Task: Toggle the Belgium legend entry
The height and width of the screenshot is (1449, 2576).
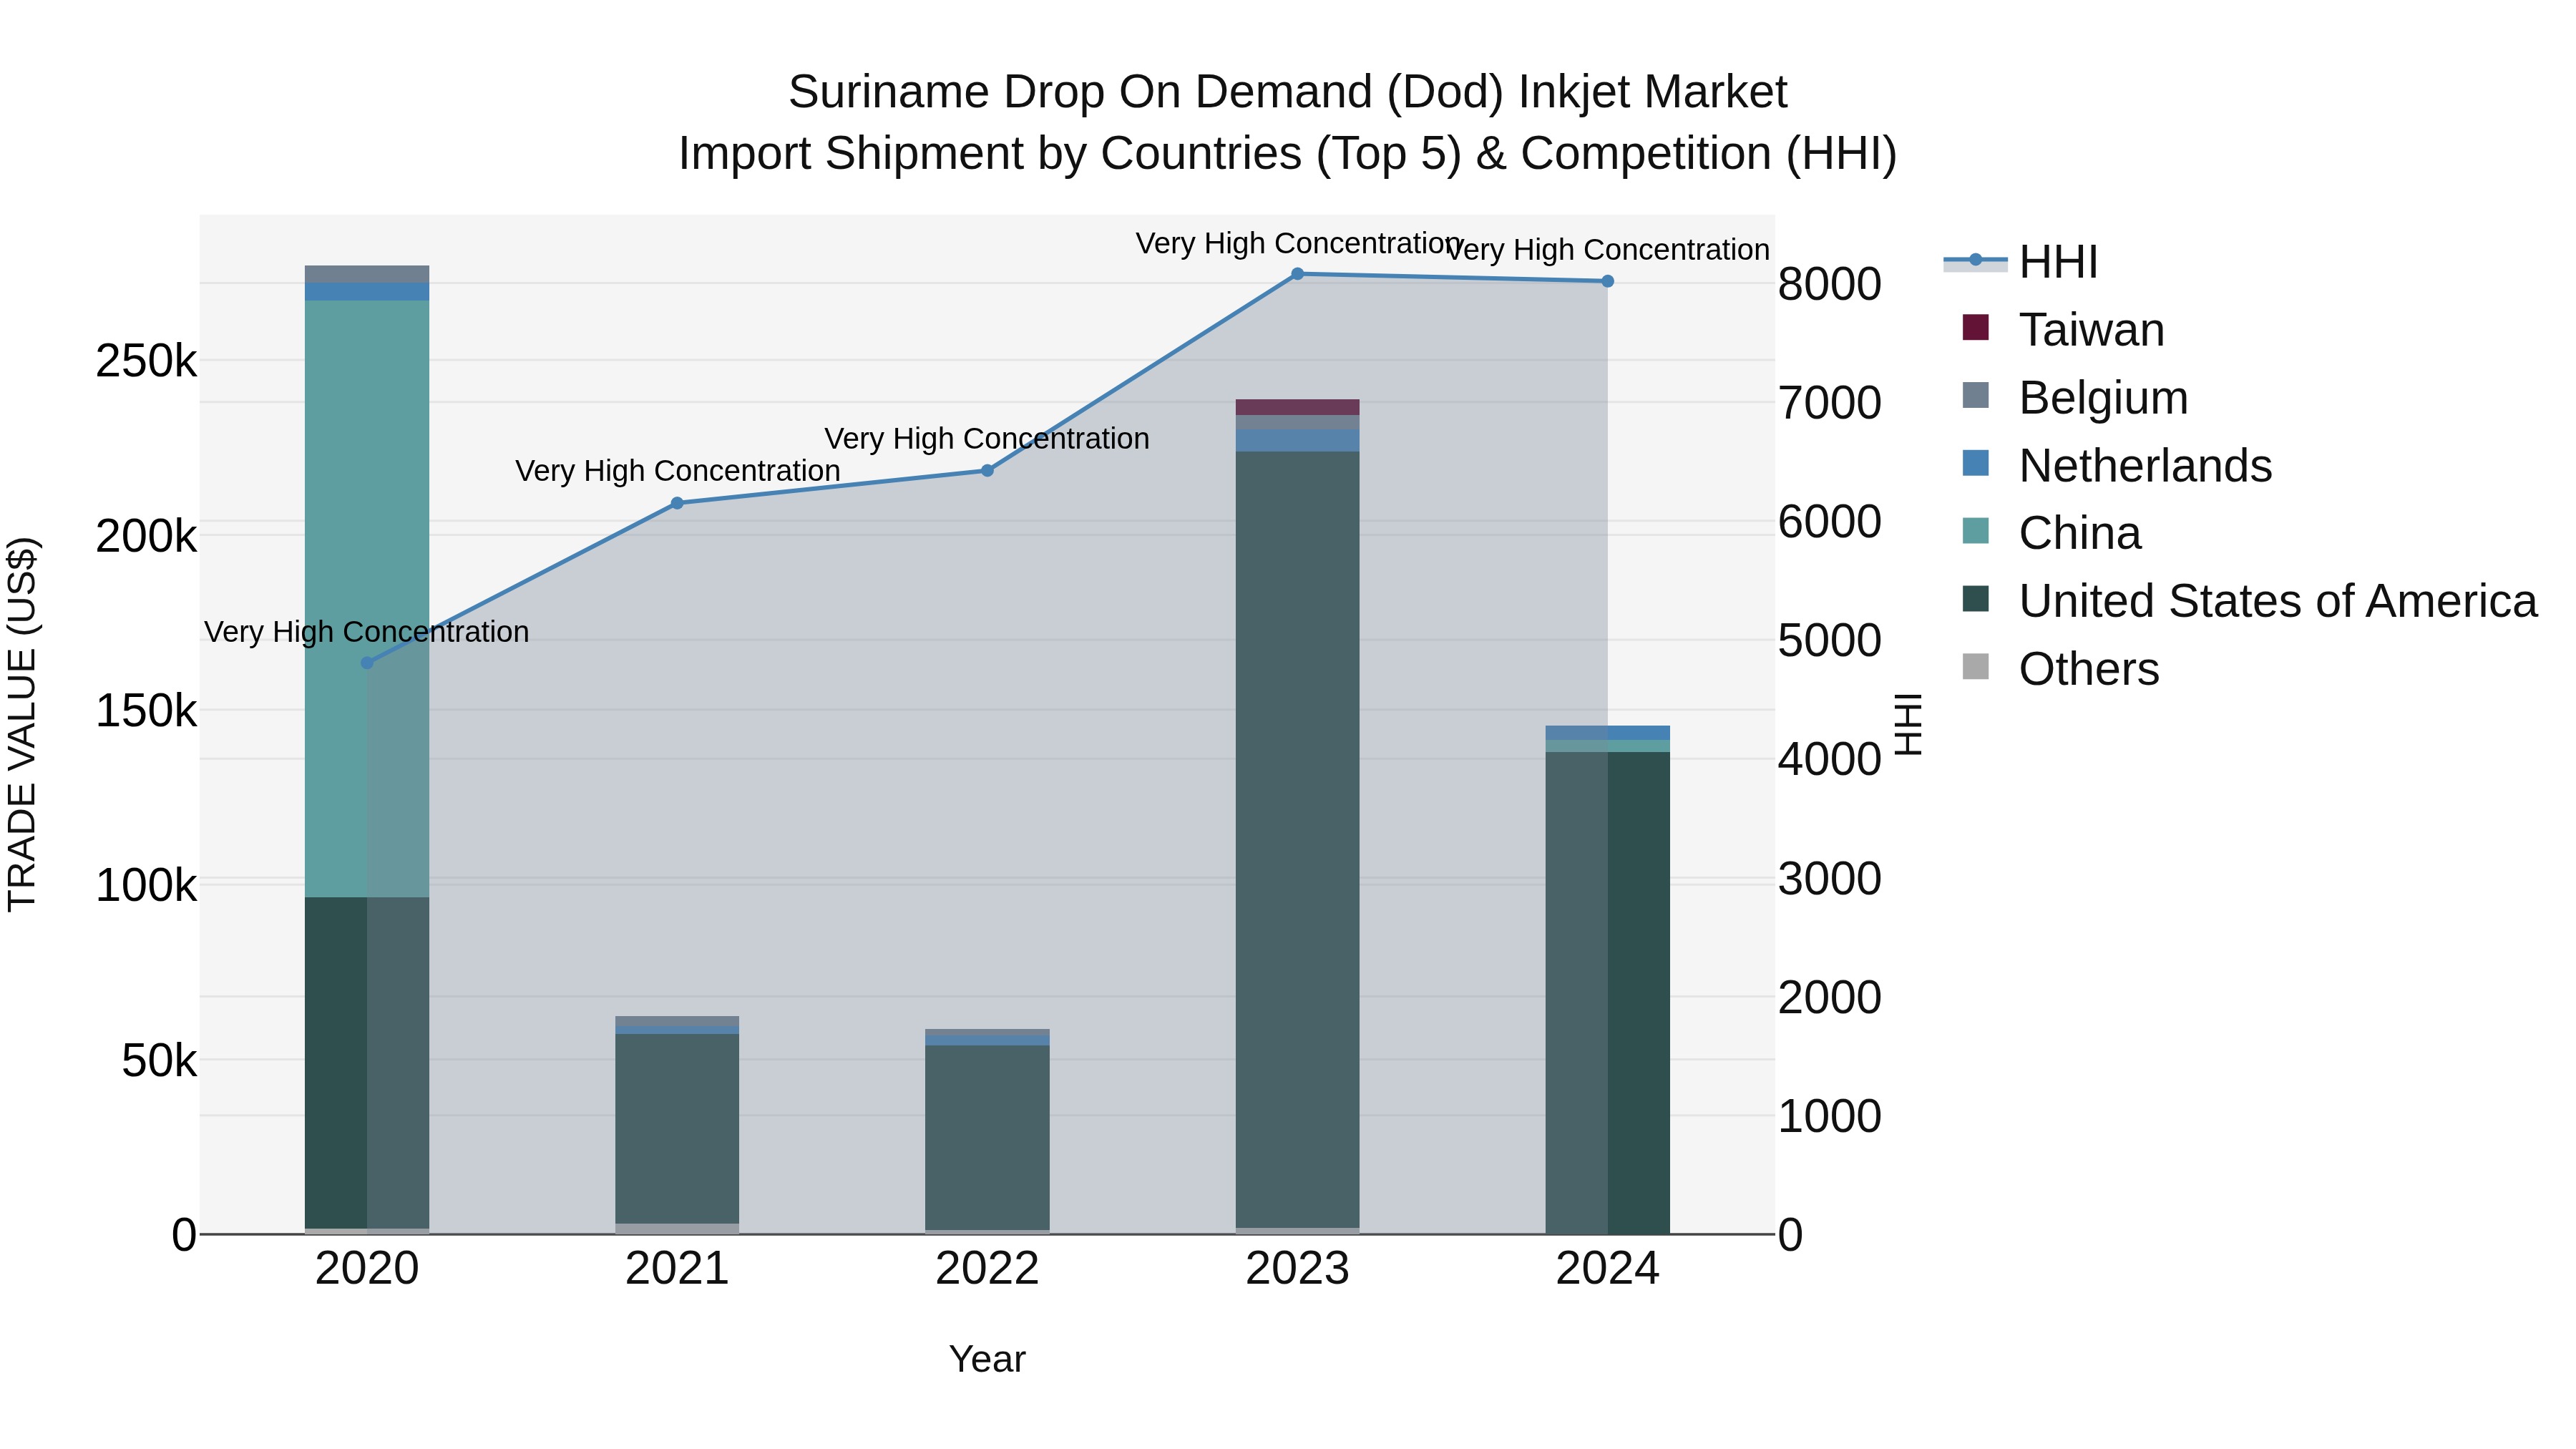Action: pos(2075,397)
